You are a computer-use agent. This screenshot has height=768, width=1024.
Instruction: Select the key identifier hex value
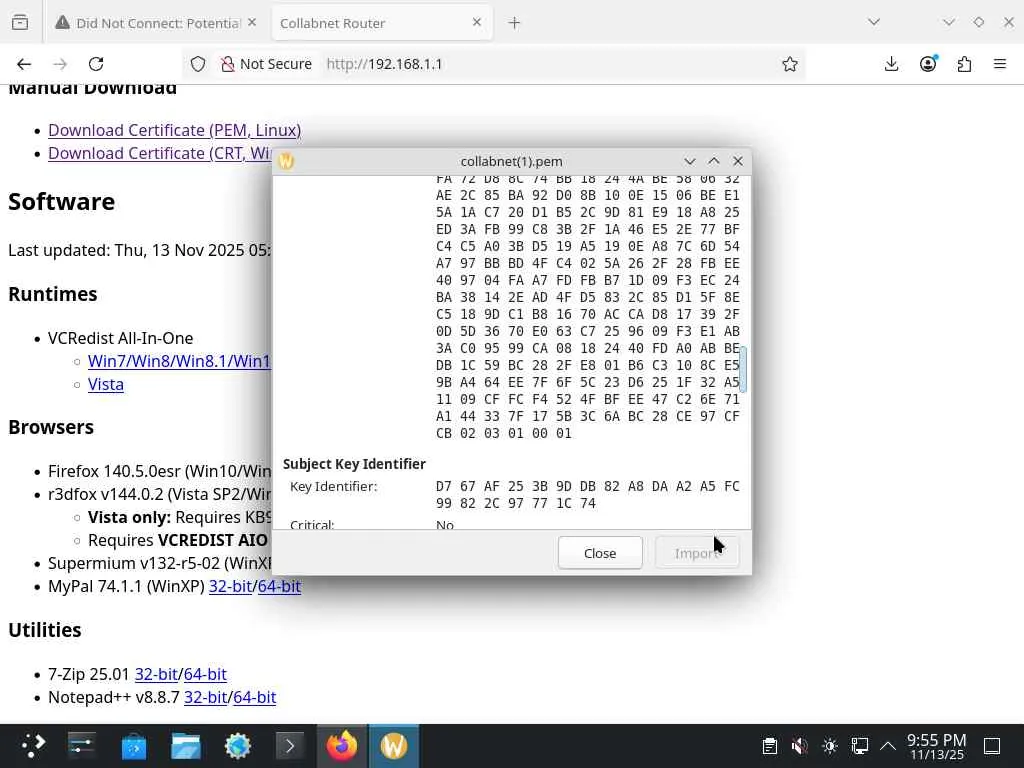588,495
